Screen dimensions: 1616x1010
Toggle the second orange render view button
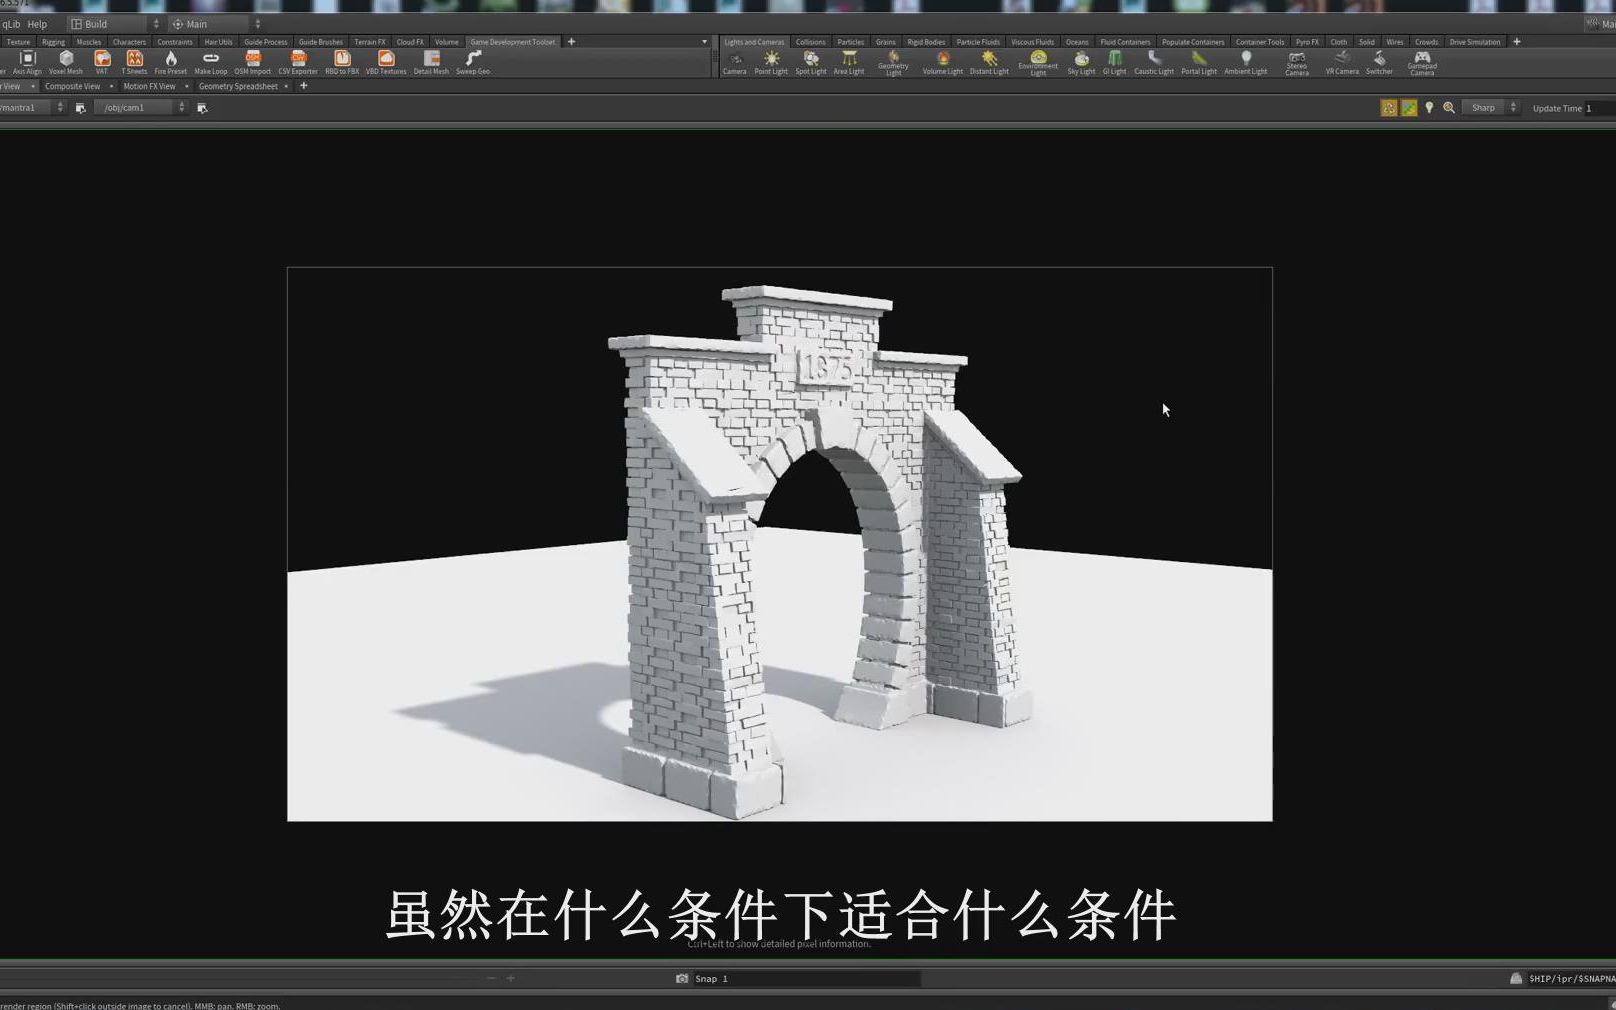1409,108
